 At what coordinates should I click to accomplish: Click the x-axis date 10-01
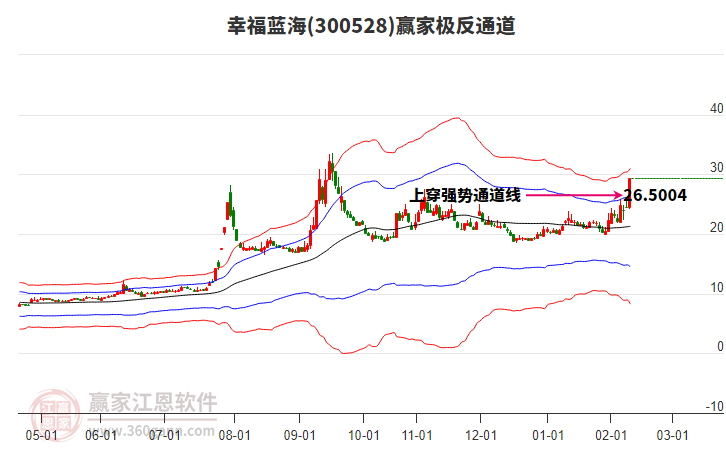point(363,436)
